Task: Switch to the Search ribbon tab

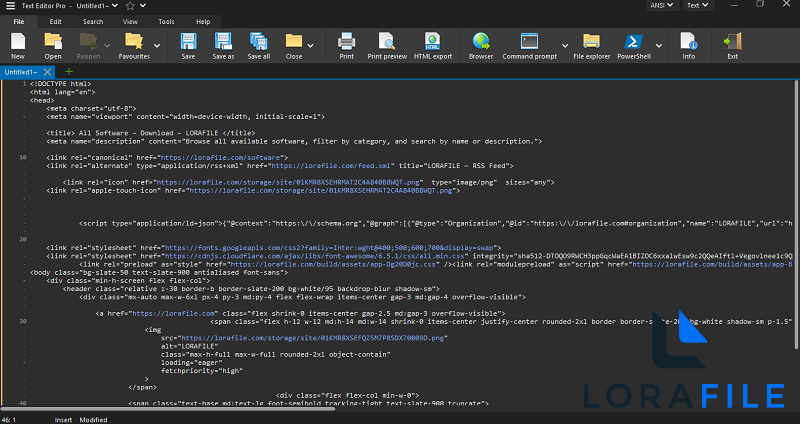Action: [93, 21]
